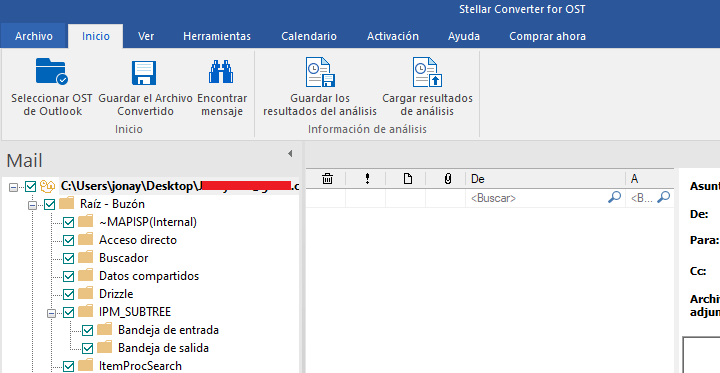Click Cargar resultados de análisis icon
The image size is (720, 373).
click(427, 72)
